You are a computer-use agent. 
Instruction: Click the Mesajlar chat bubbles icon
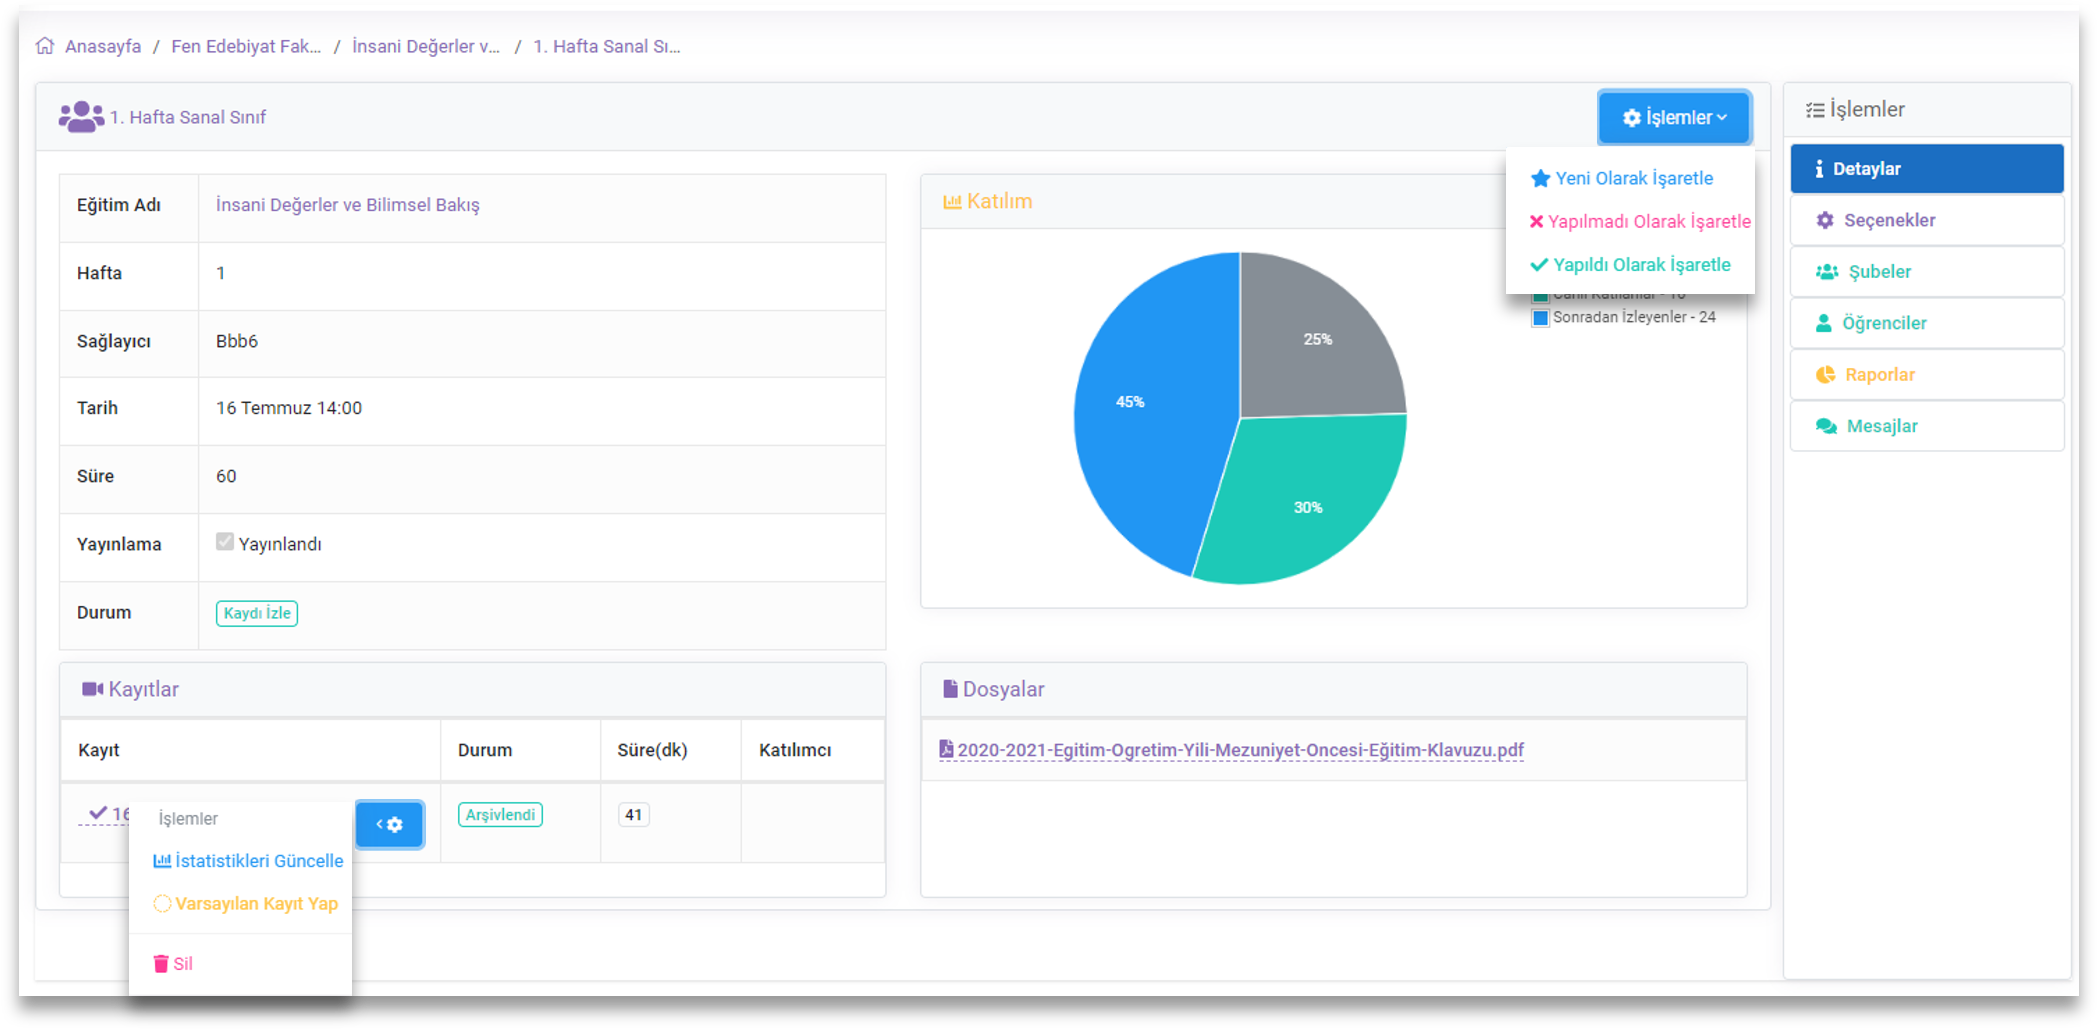coord(1826,426)
